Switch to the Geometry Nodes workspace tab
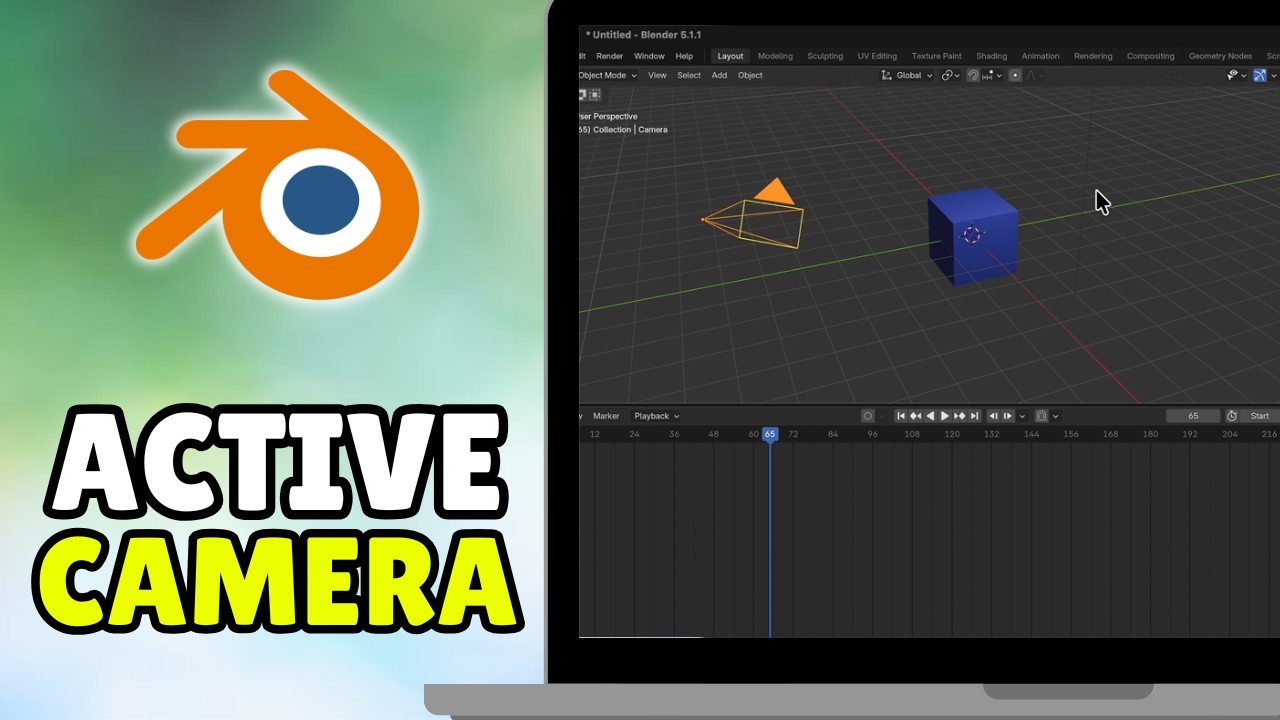The width and height of the screenshot is (1280, 720). click(x=1220, y=56)
